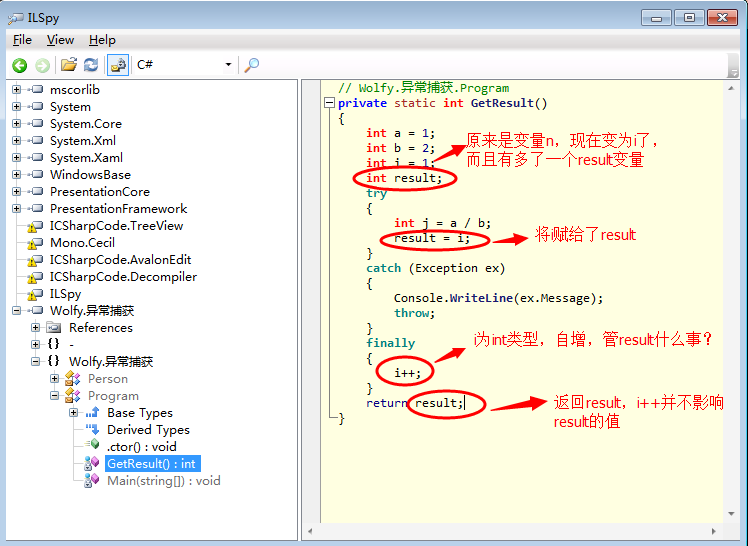Image resolution: width=748 pixels, height=546 pixels.
Task: Open the File menu
Action: (22, 40)
